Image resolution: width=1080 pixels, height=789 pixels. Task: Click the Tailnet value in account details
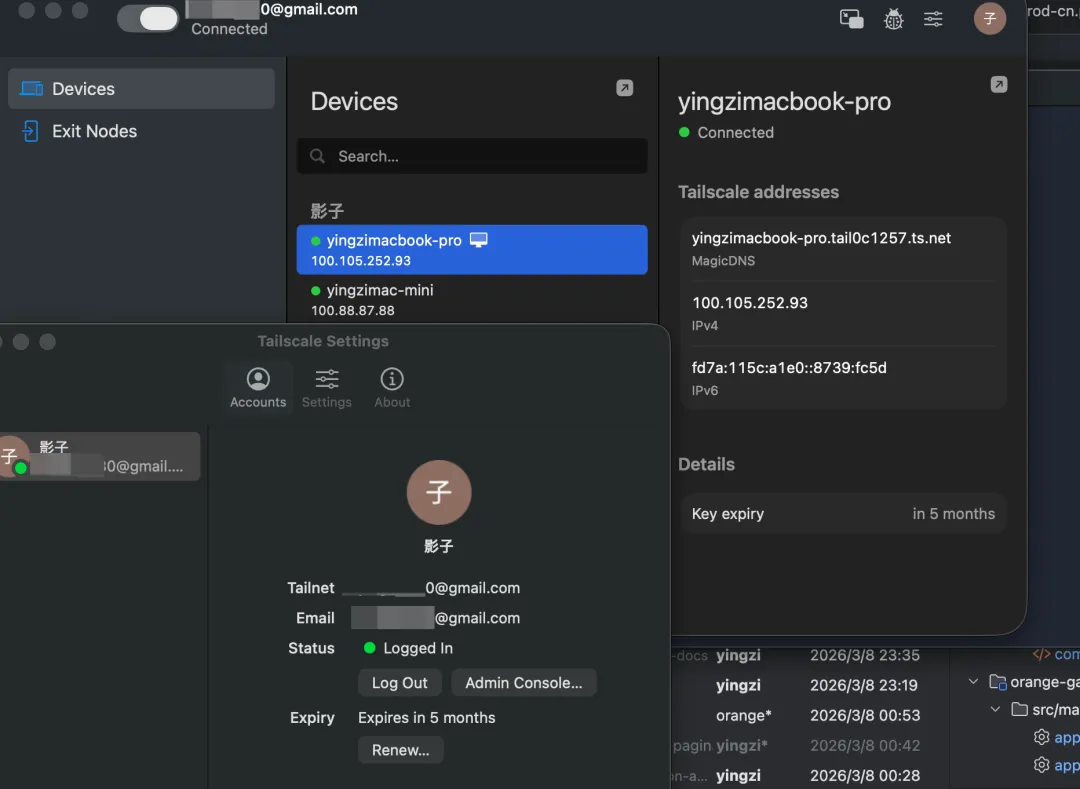pyautogui.click(x=431, y=588)
